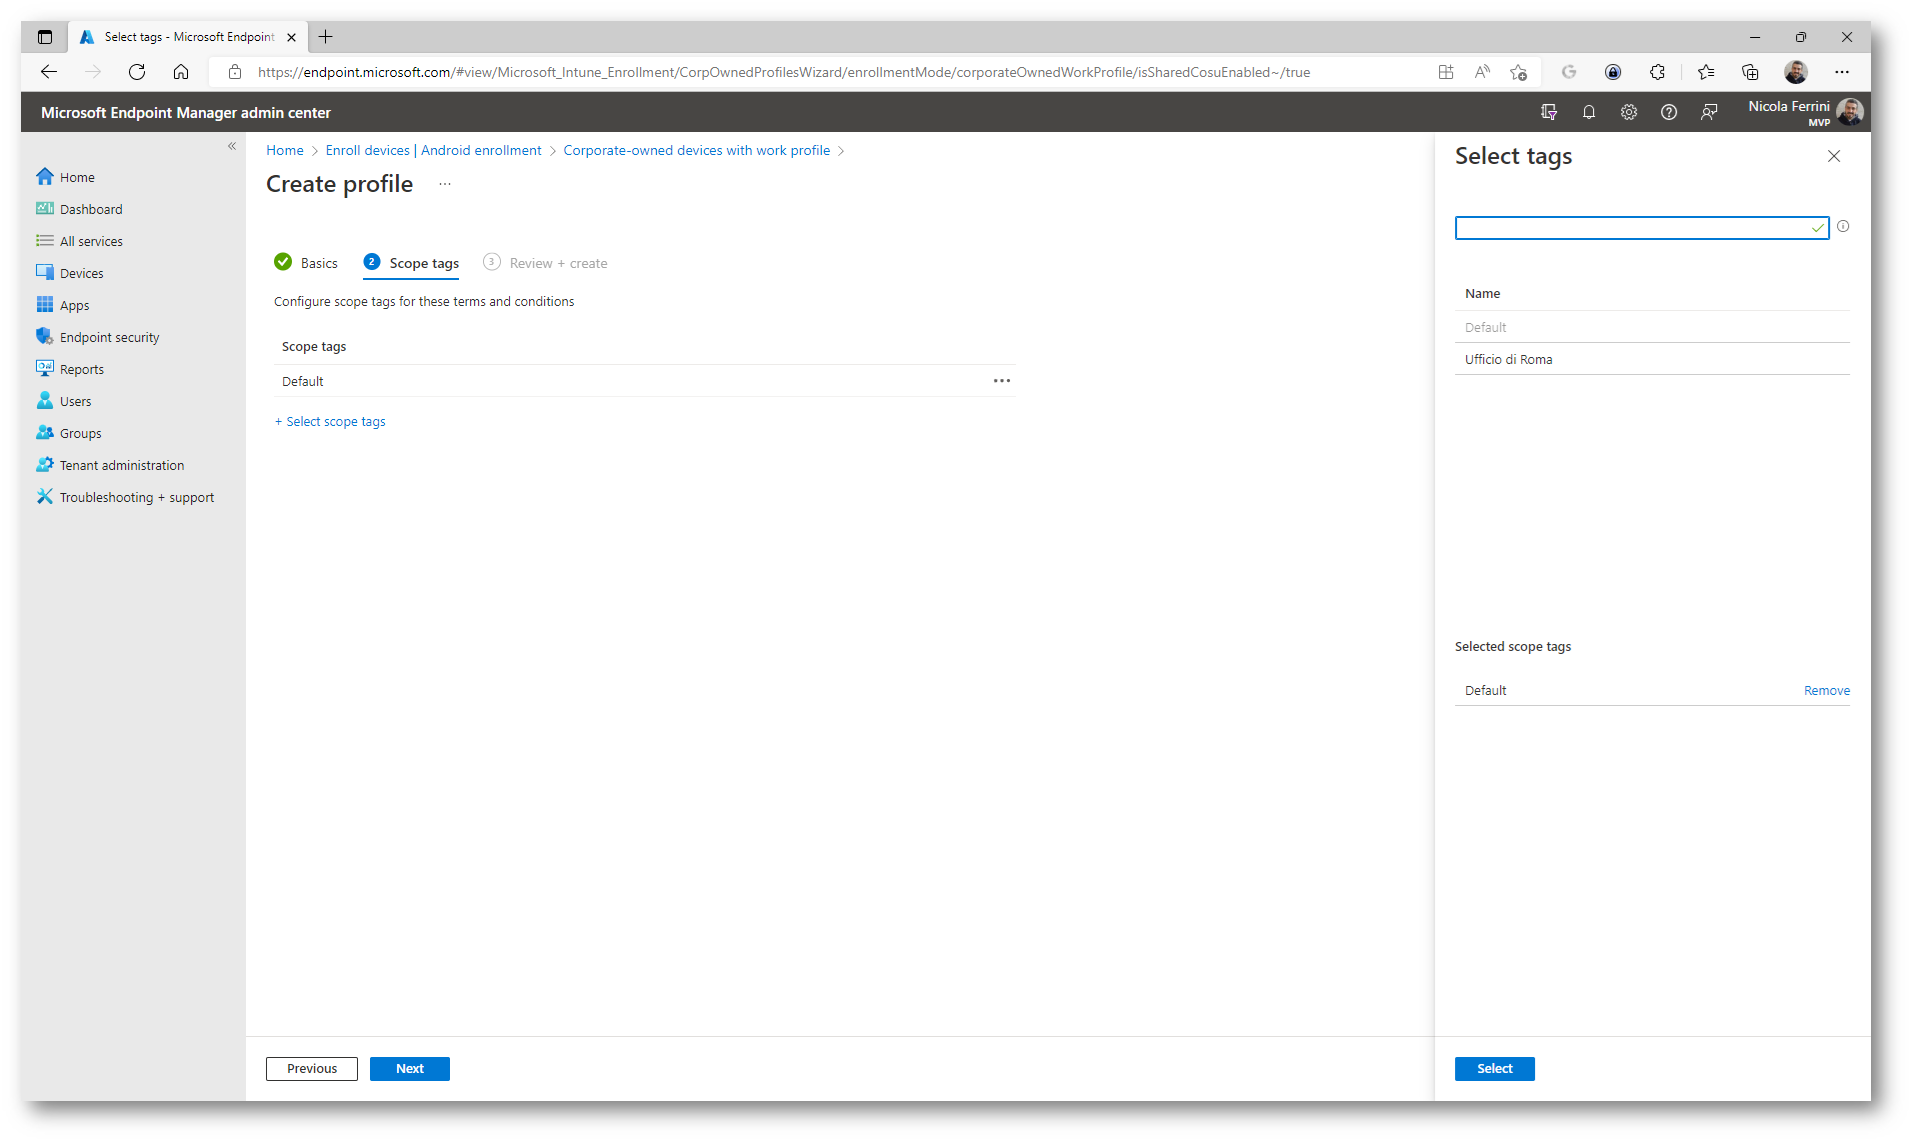Refresh the browser page
Viewport: 1913px width, 1143px height.
[137, 72]
